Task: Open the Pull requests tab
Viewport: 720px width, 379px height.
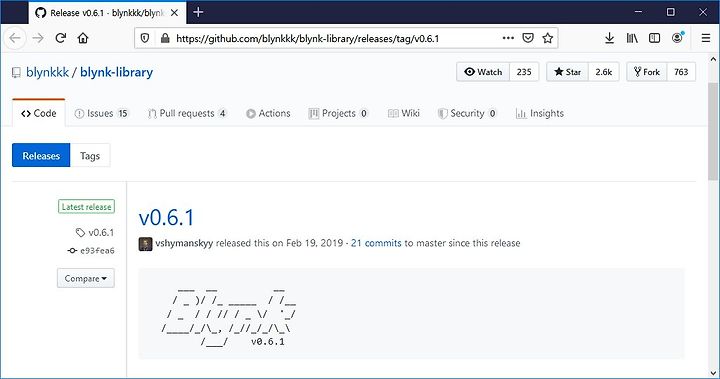Action: click(x=187, y=113)
